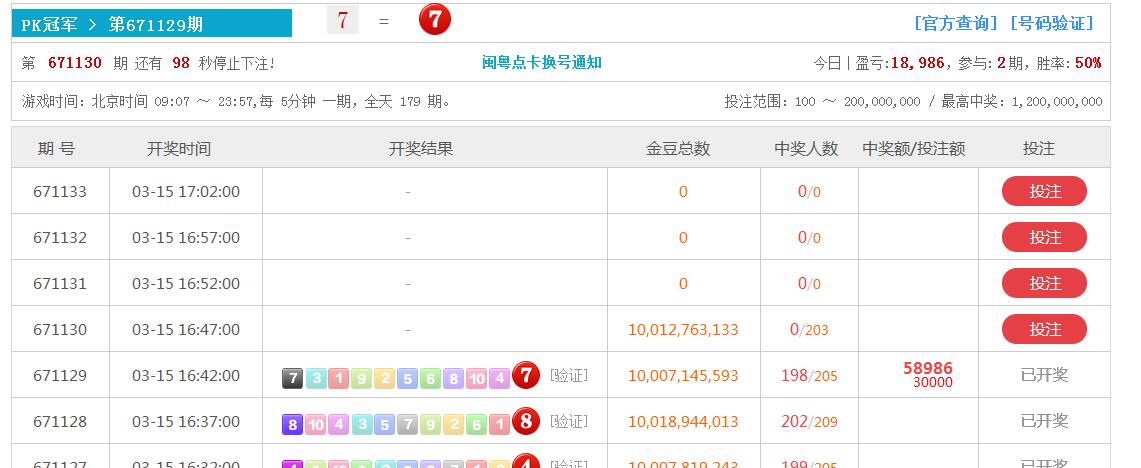Click the first number square in row 671129
The image size is (1141, 468).
coord(292,378)
